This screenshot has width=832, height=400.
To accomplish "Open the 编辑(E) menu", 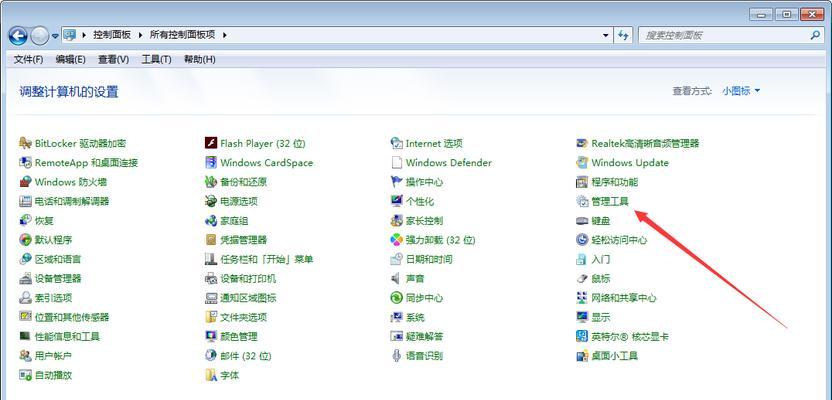I will [71, 59].
